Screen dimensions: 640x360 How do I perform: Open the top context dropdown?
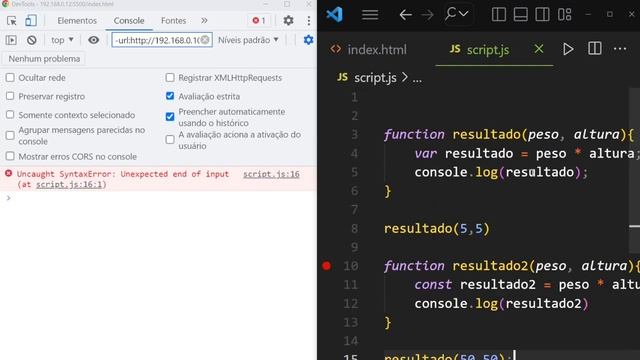point(62,40)
